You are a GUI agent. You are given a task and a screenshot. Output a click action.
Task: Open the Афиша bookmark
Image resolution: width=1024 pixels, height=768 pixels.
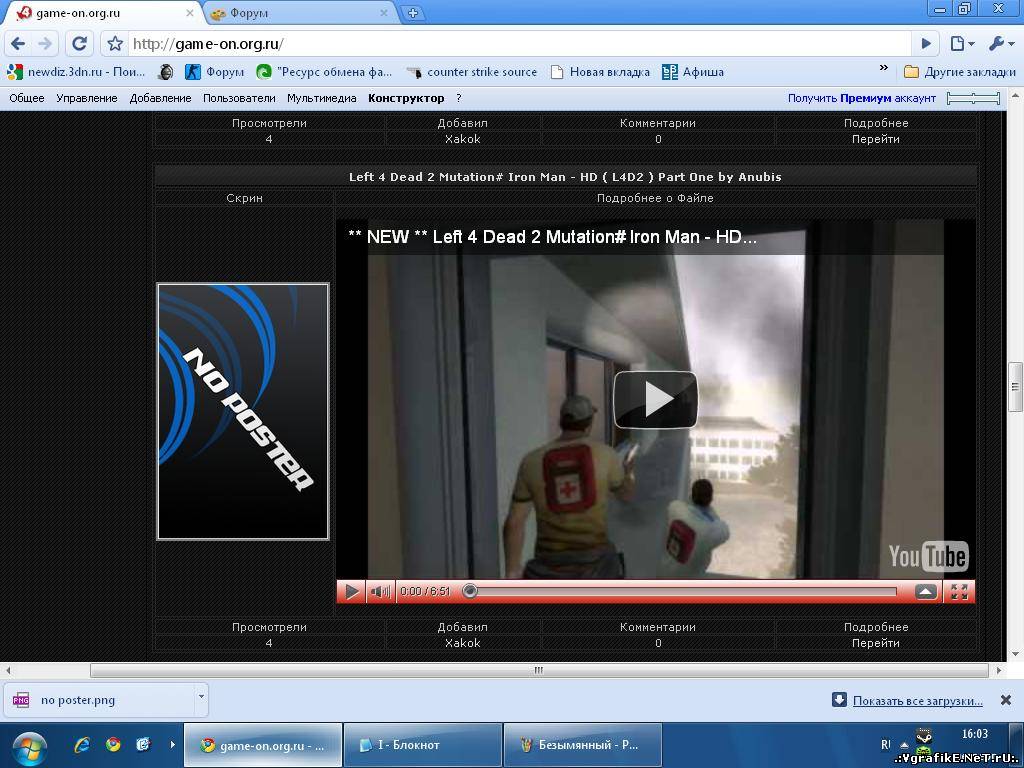693,72
